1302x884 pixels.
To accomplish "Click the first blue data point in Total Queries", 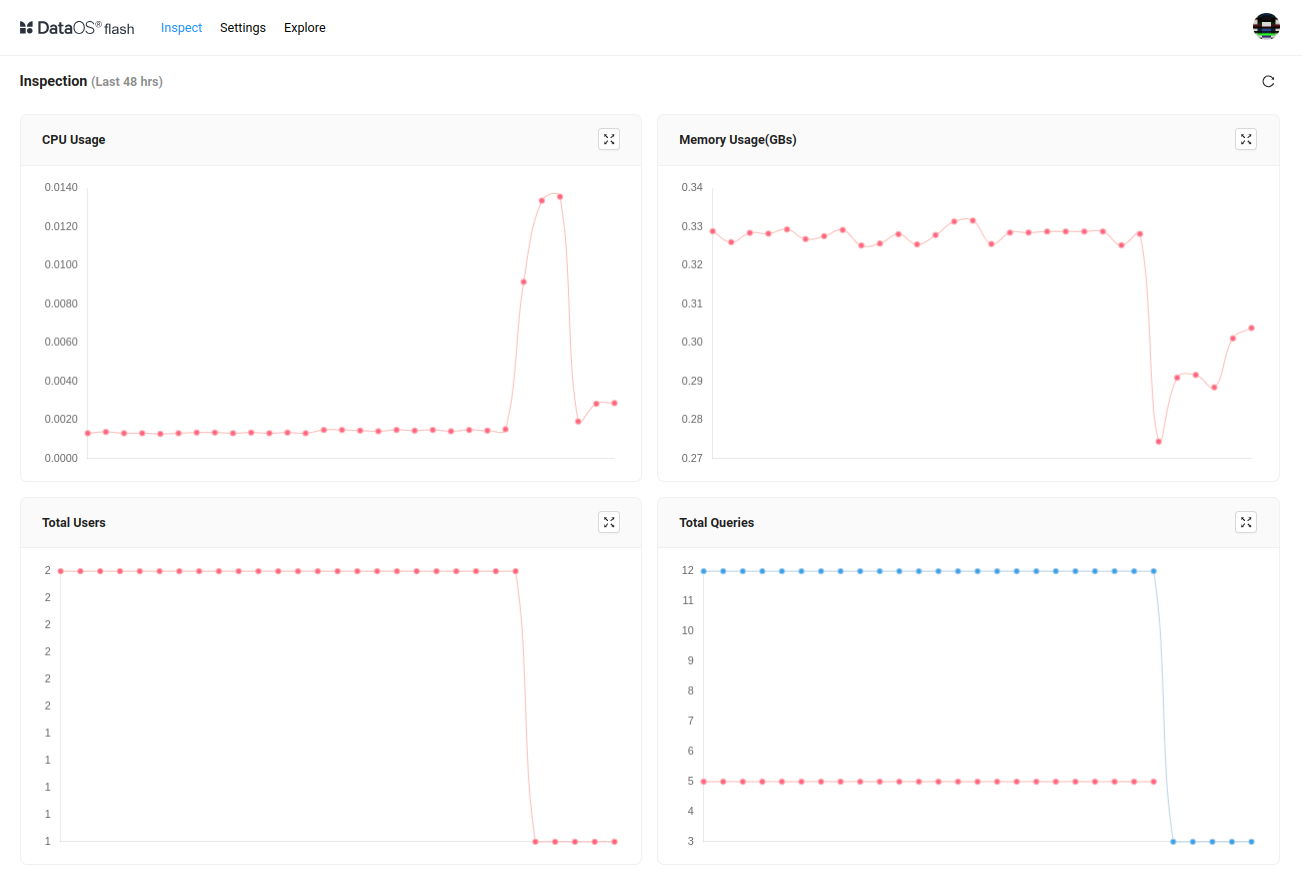I will pyautogui.click(x=704, y=571).
